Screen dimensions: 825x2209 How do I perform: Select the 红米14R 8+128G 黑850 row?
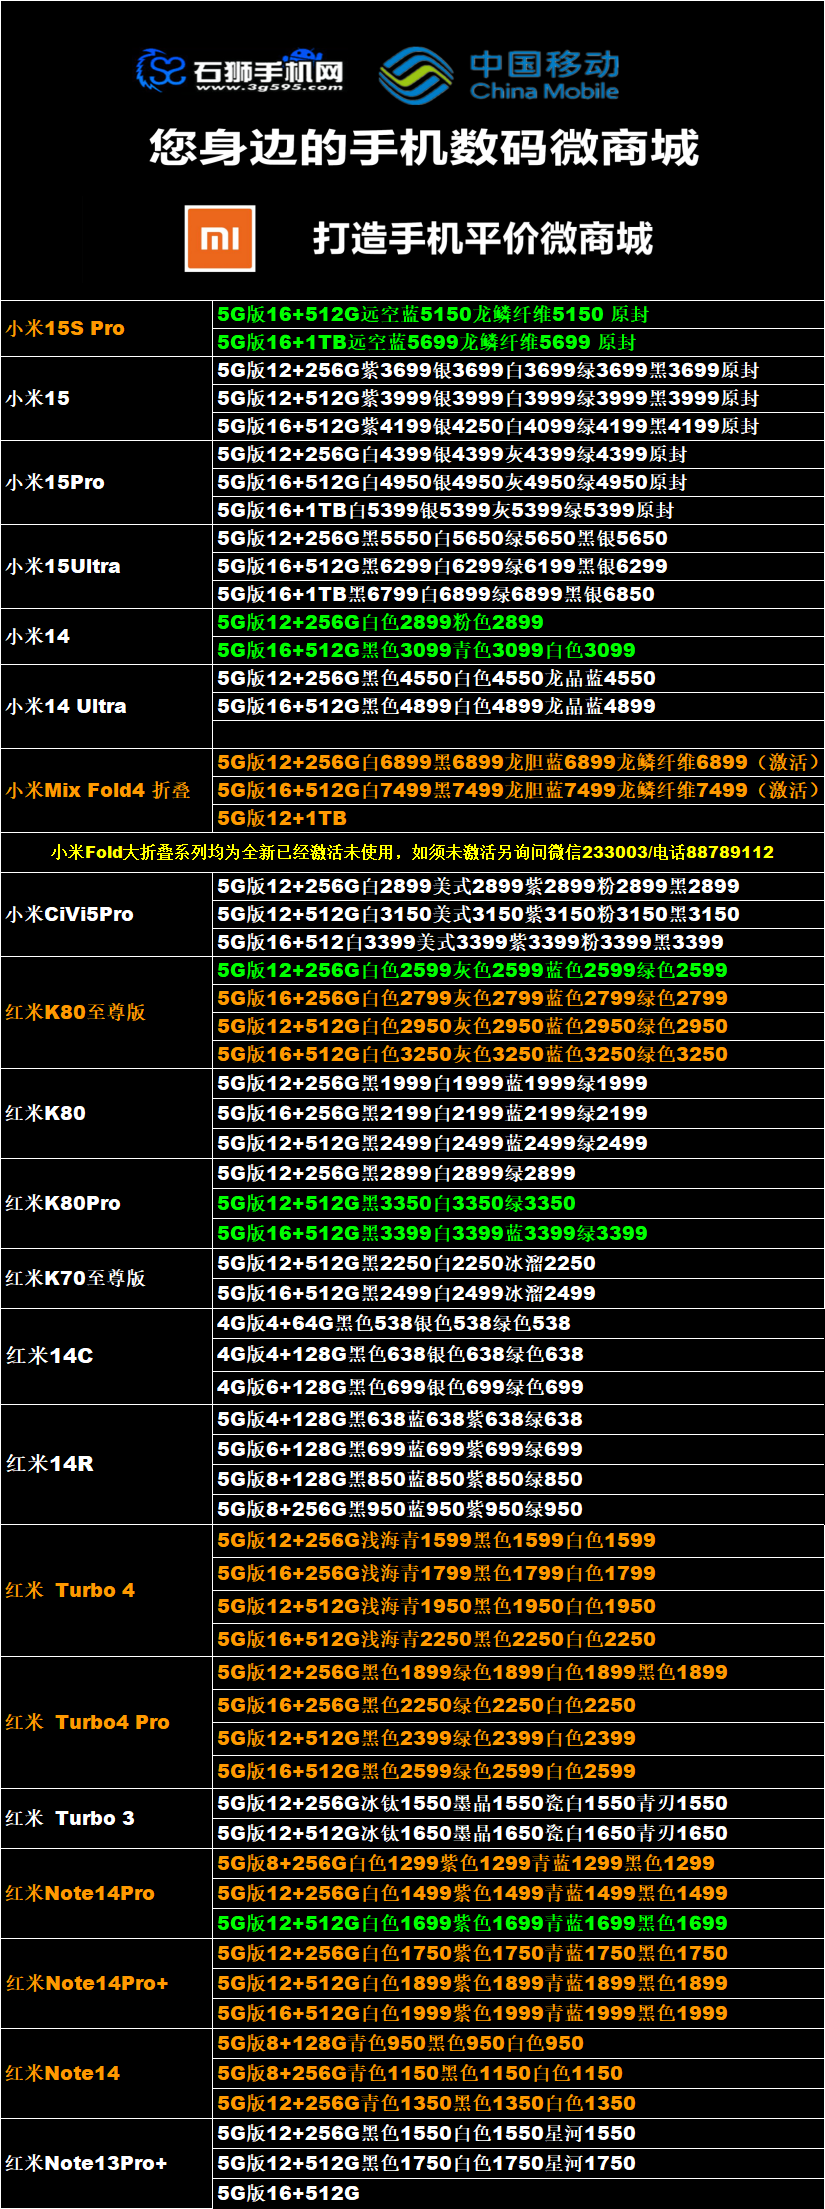pos(519,1479)
